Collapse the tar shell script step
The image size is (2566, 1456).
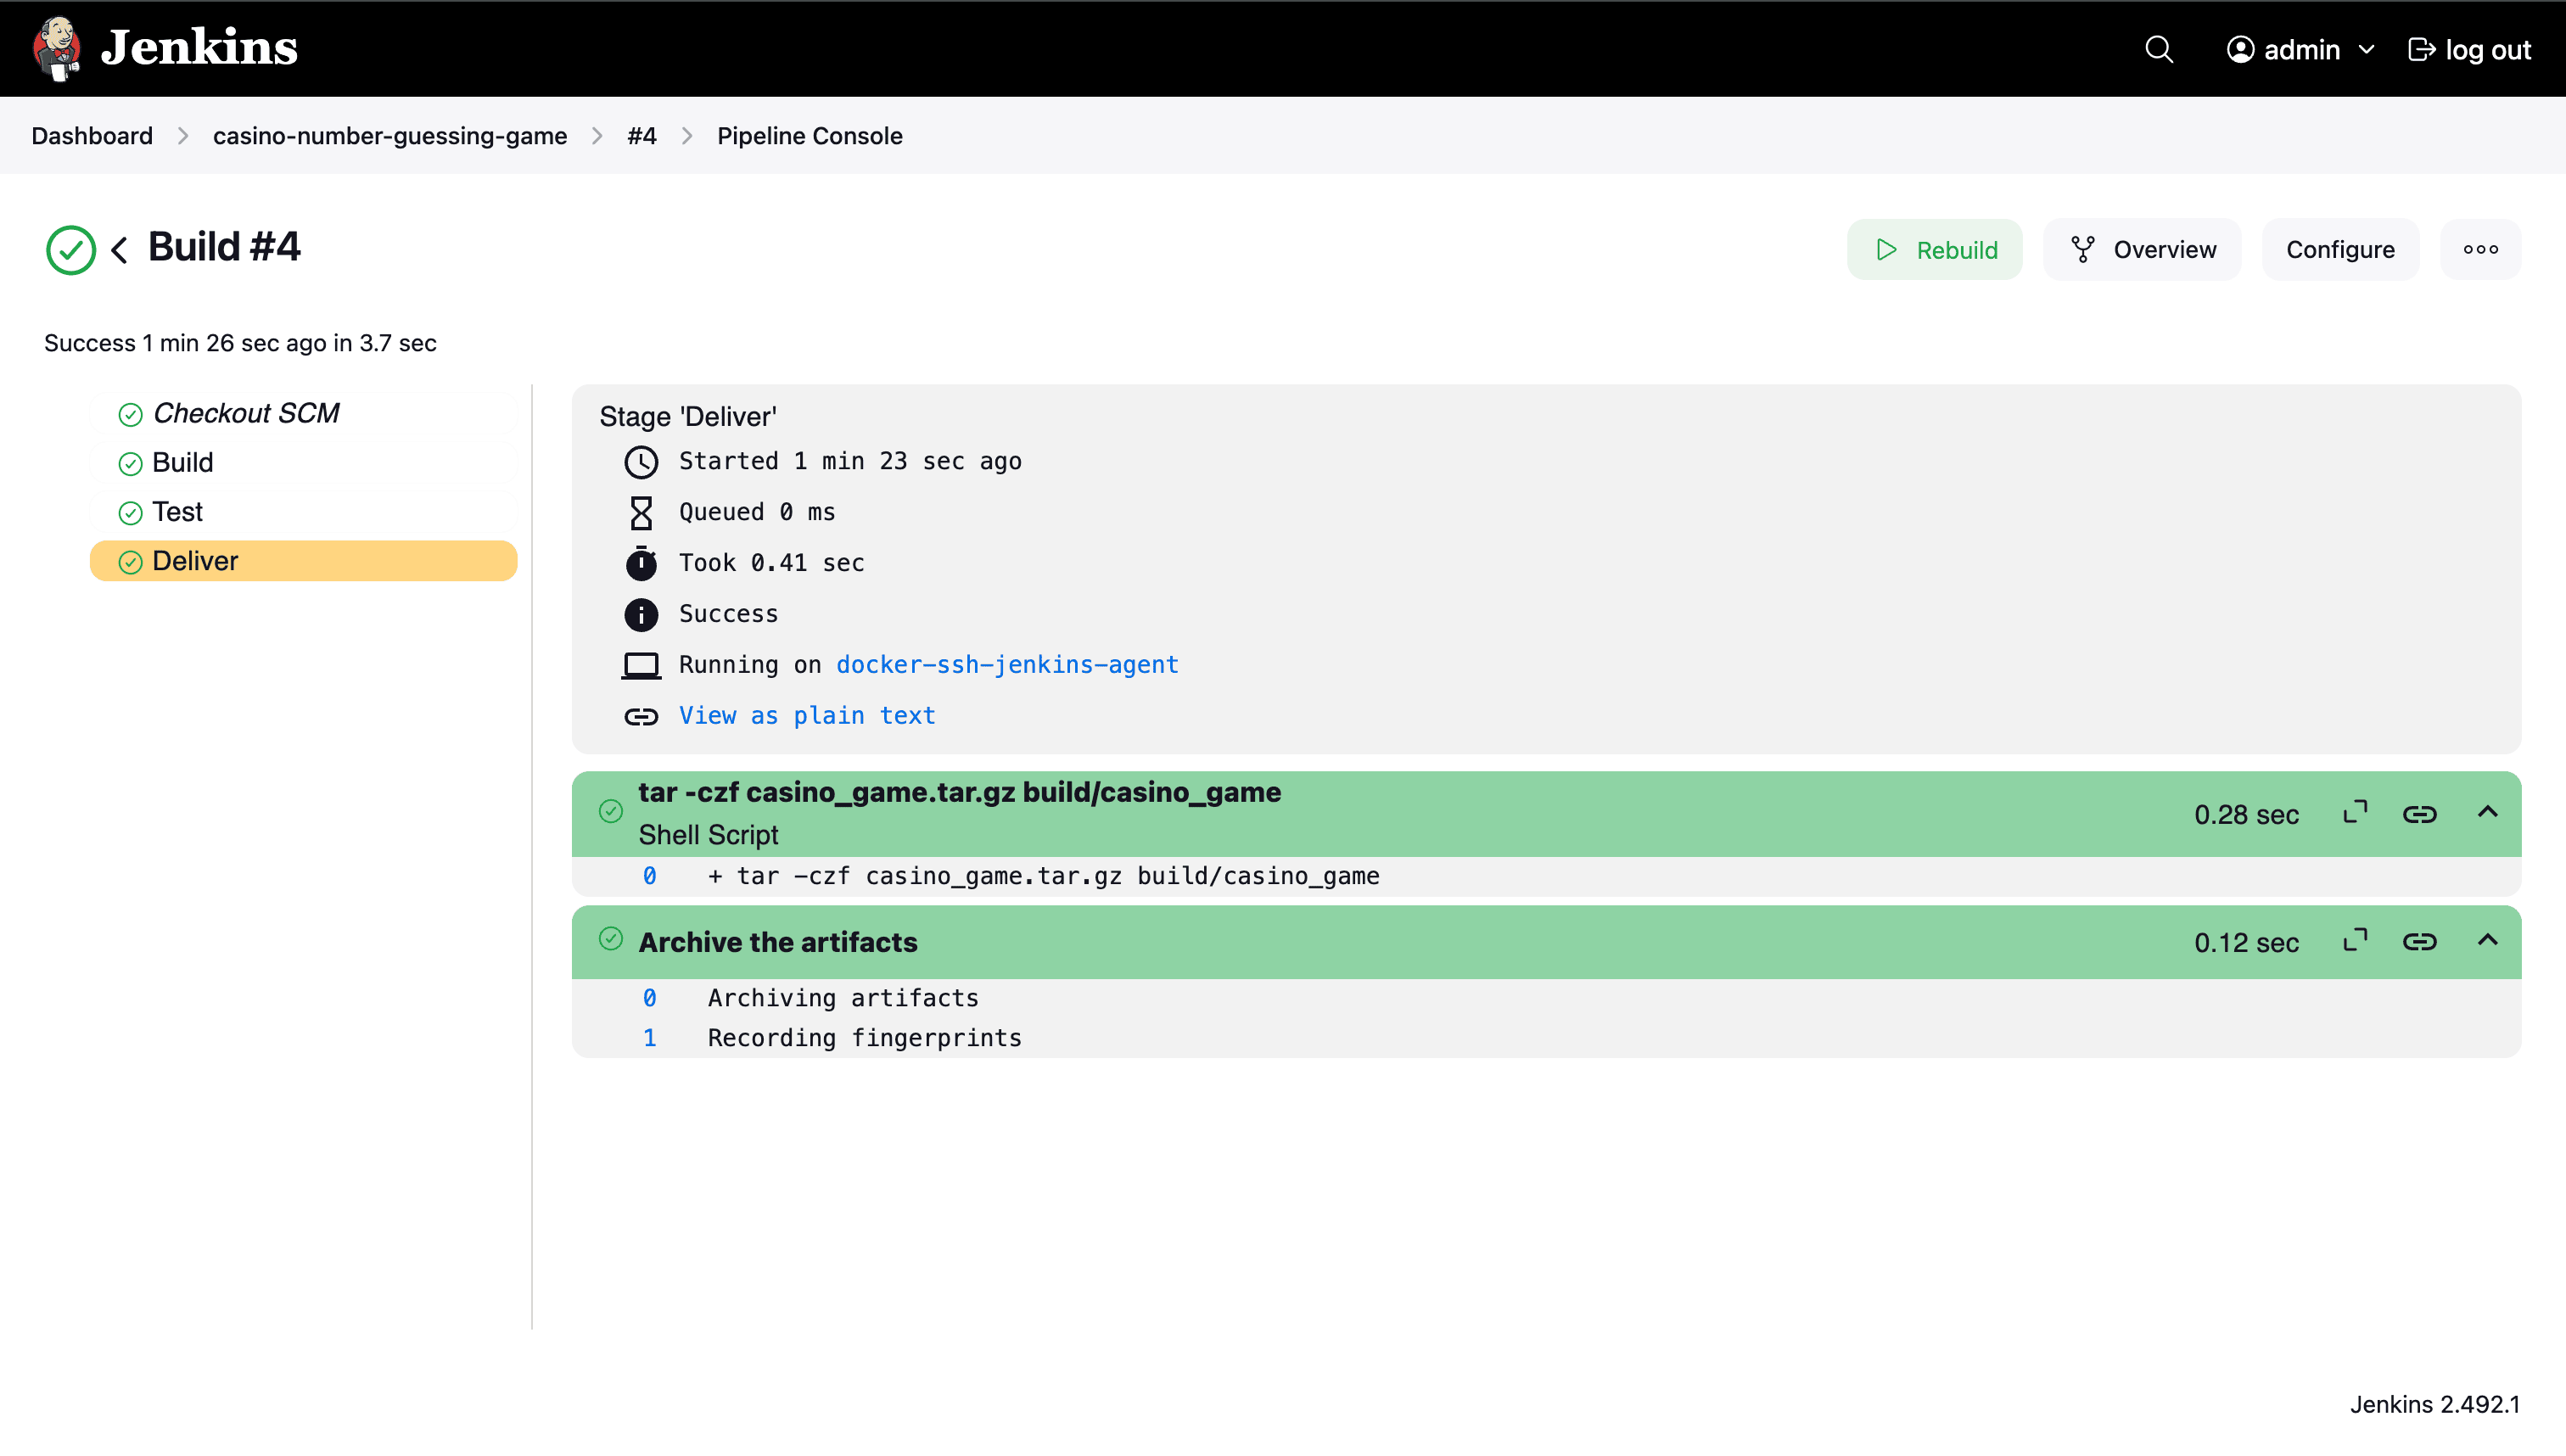coord(2487,813)
